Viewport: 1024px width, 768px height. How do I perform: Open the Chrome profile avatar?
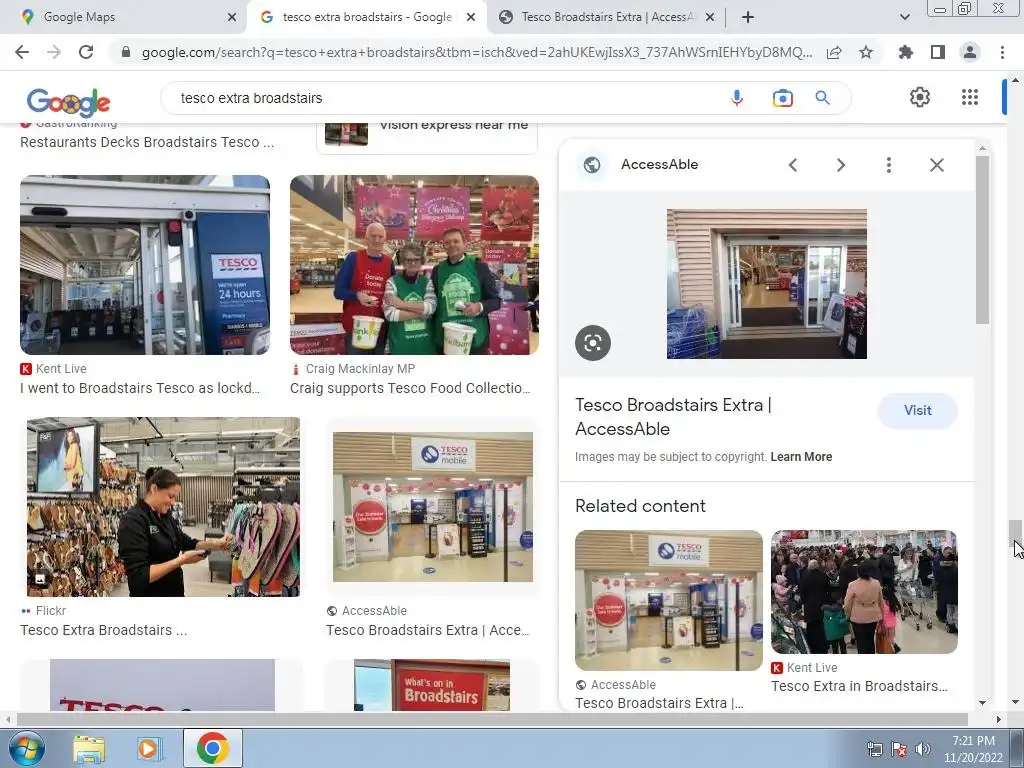coord(970,52)
